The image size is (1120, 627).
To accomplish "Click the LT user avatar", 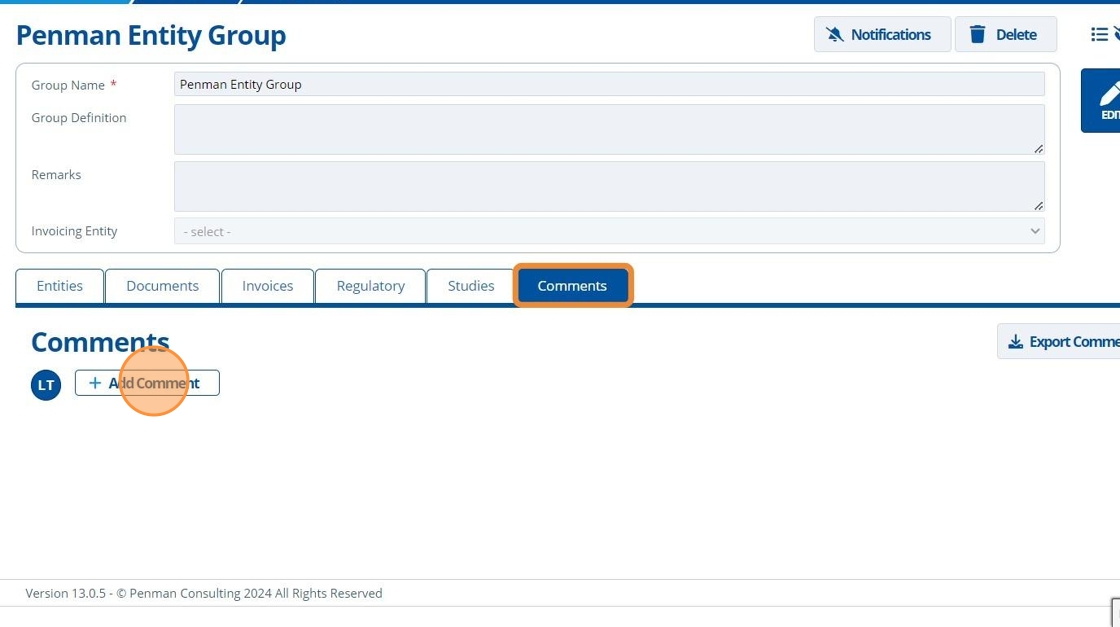I will 46,385.
